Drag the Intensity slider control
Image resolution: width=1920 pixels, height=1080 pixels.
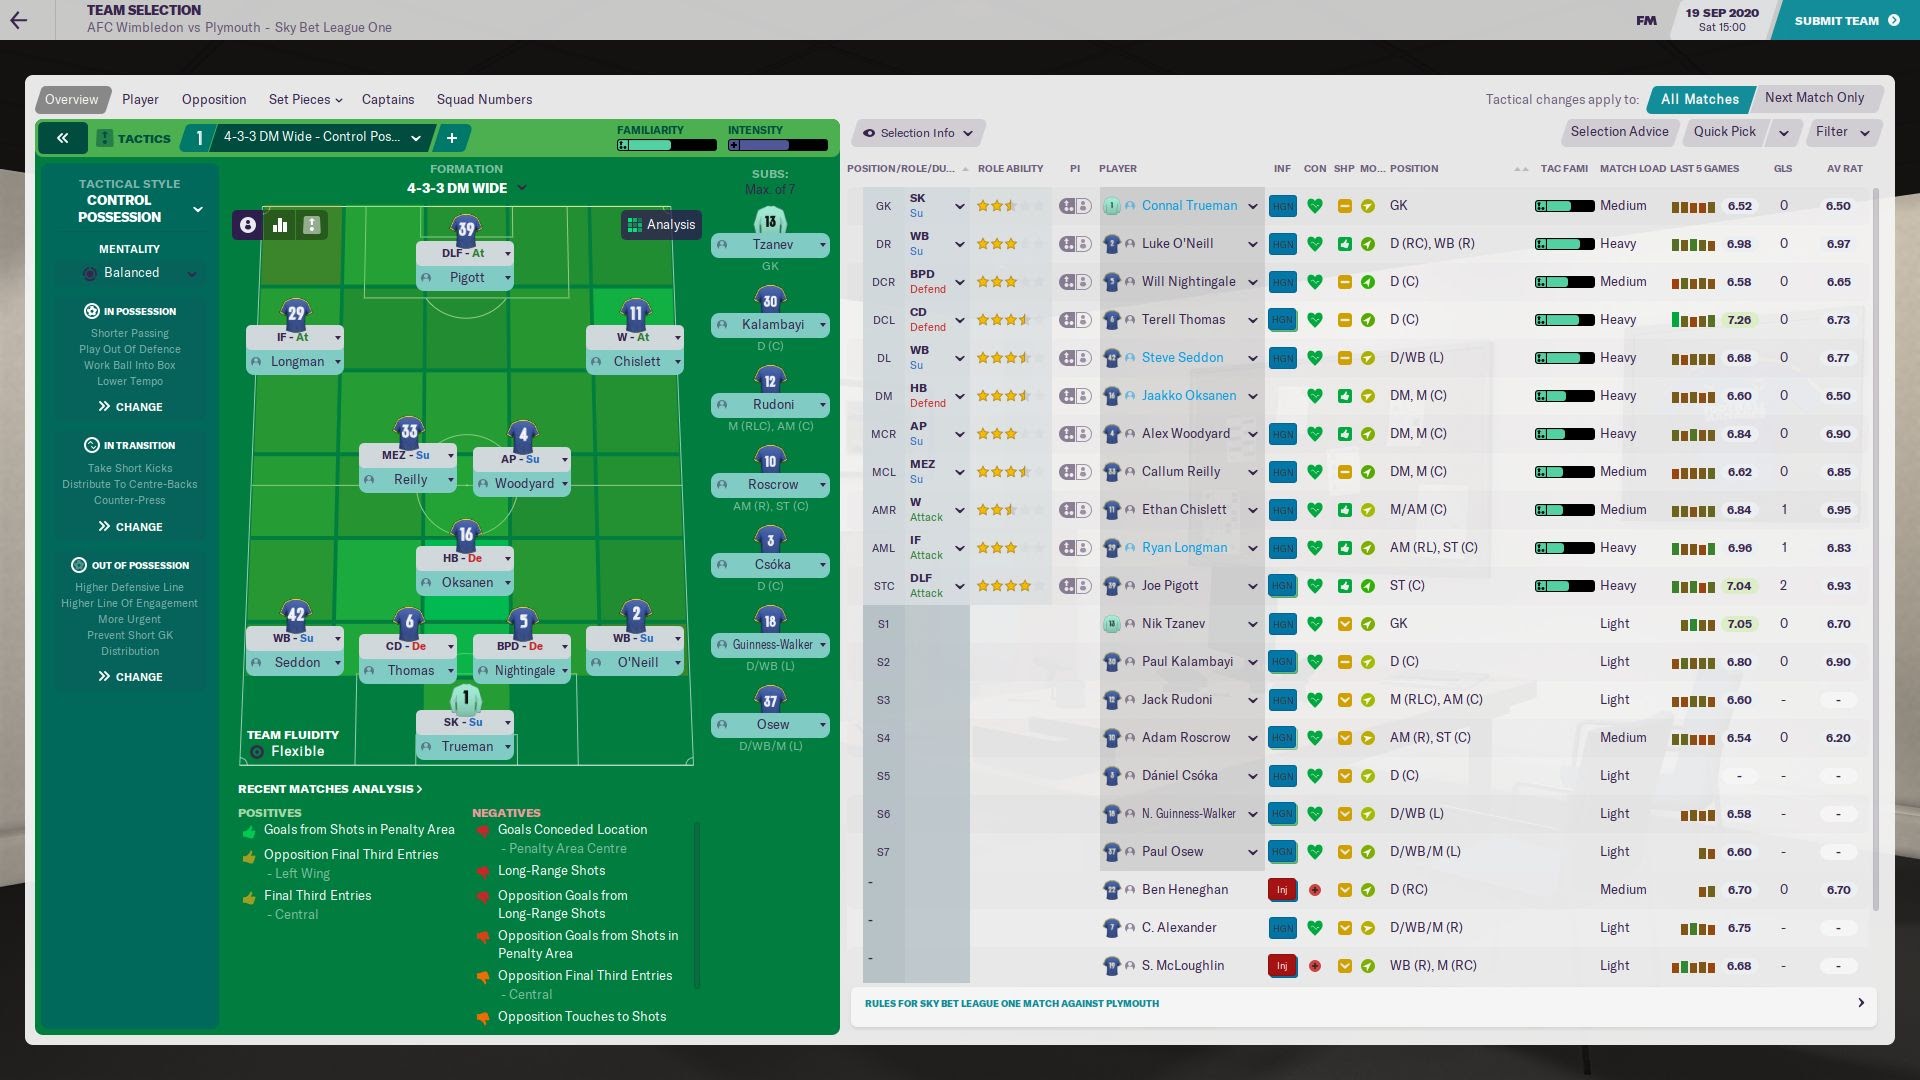coord(778,145)
